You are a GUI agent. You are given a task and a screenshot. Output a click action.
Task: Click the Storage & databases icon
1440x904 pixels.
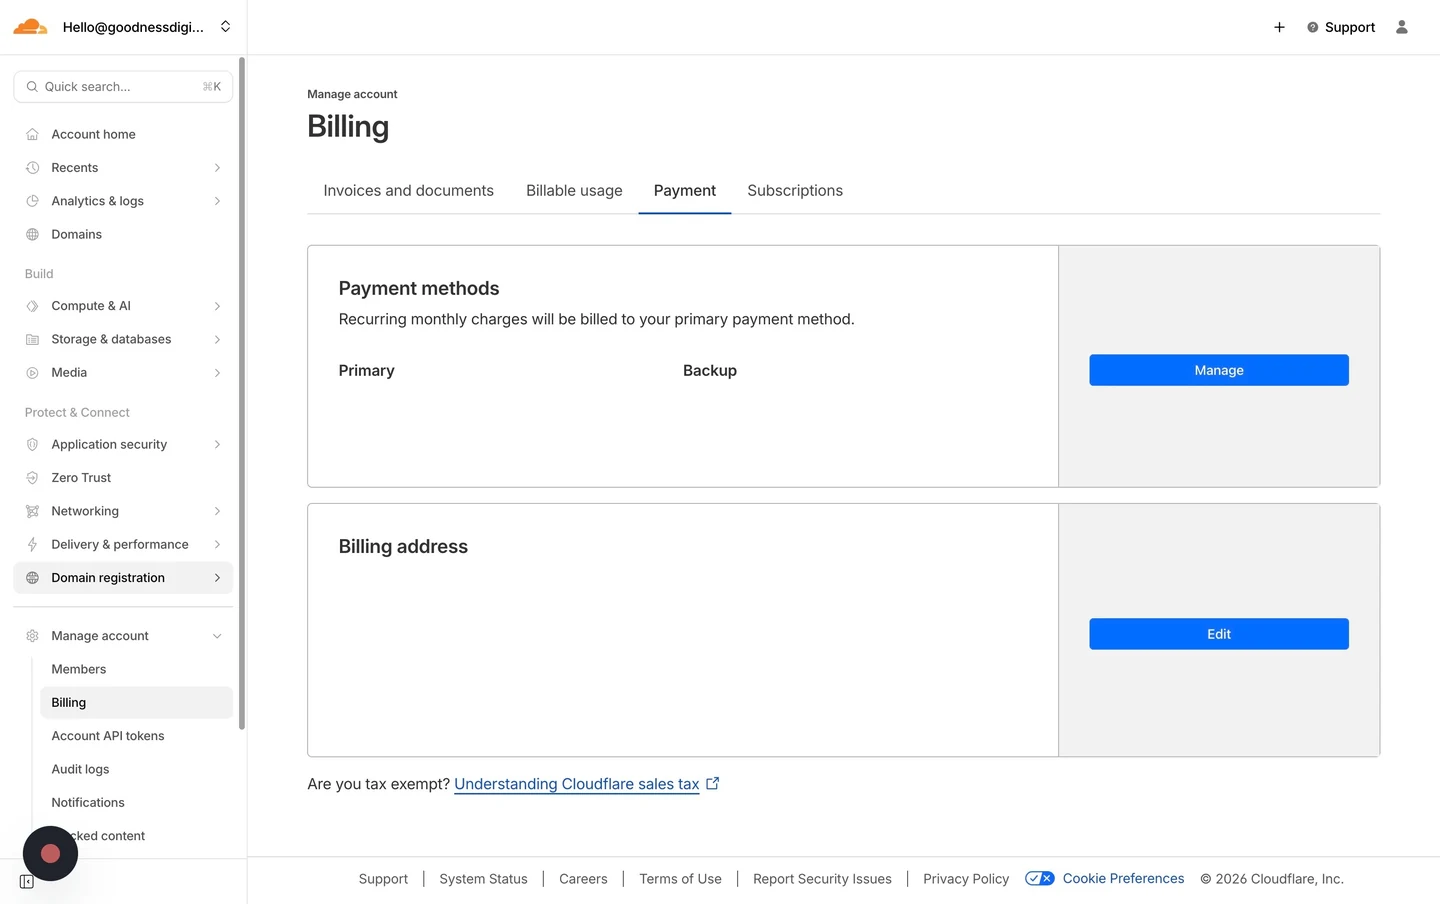coord(32,339)
